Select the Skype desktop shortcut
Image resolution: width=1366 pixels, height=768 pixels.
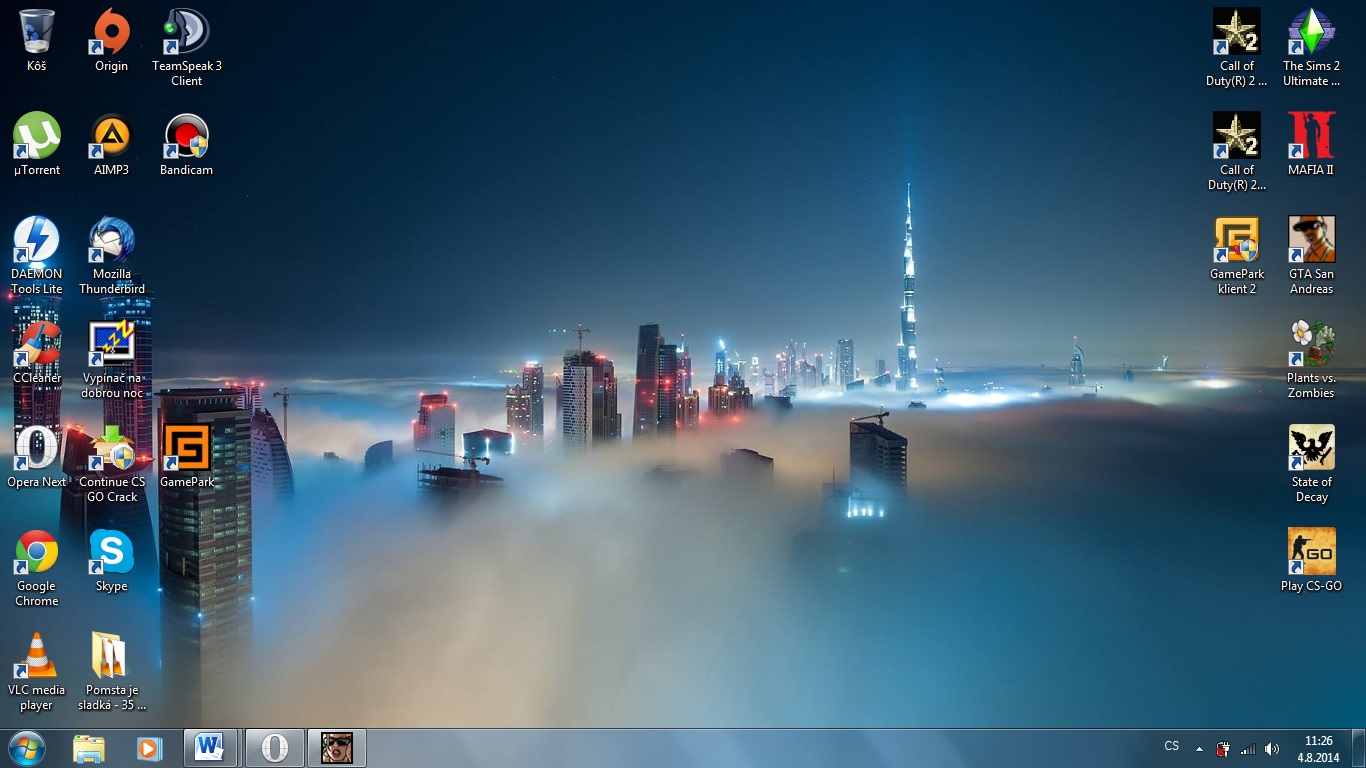click(x=111, y=553)
